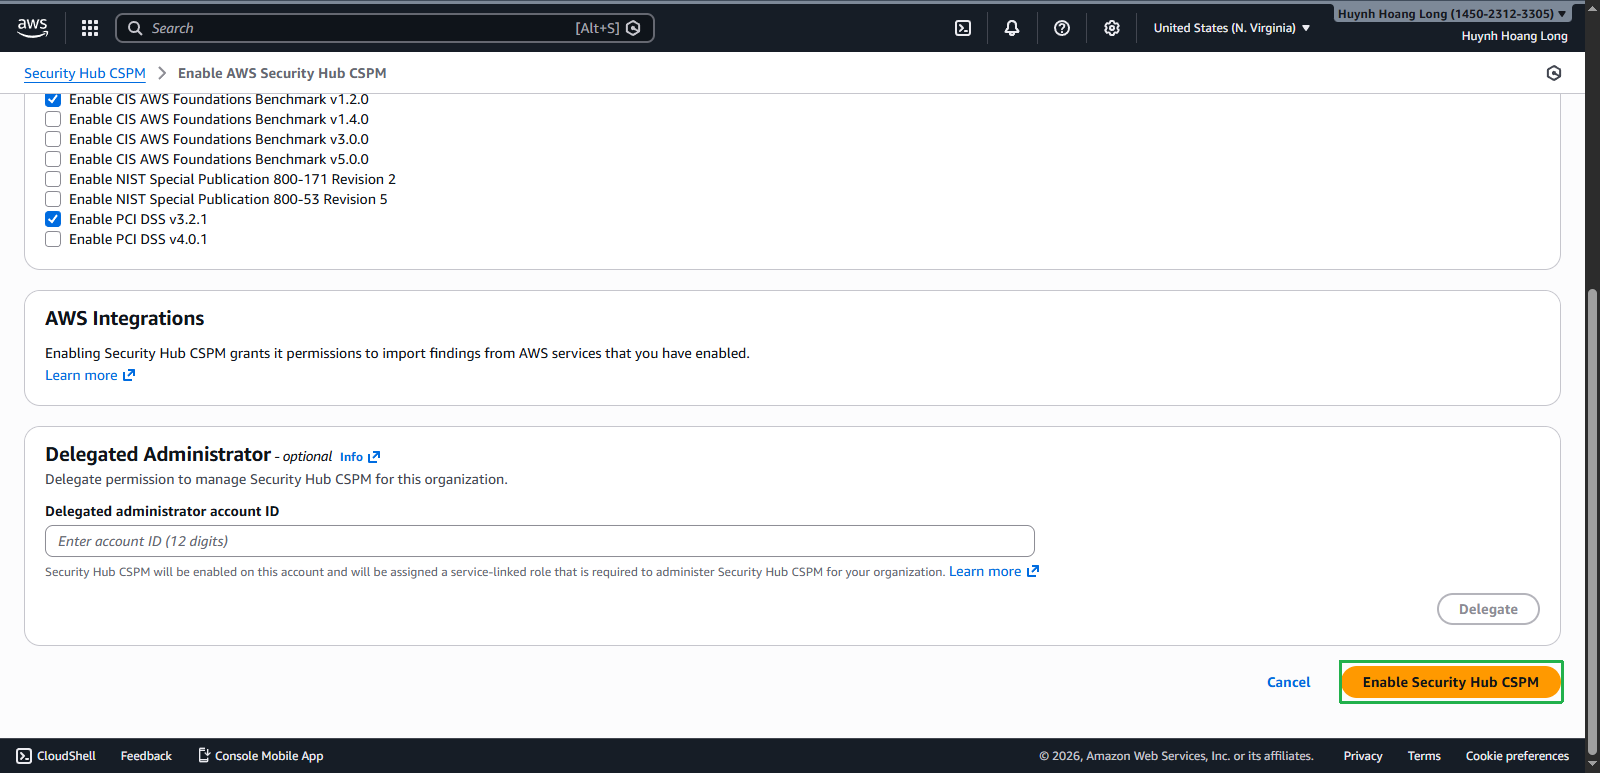This screenshot has height=773, width=1600.
Task: Open the AWS services grid menu
Action: (90, 28)
